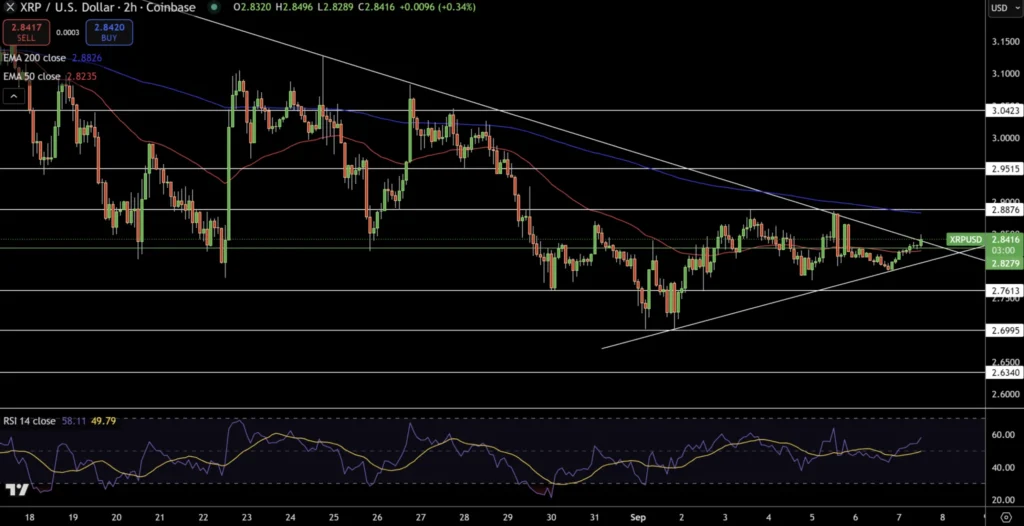The image size is (1024, 526).
Task: Click the 2.8420 BUY button
Action: (x=108, y=33)
